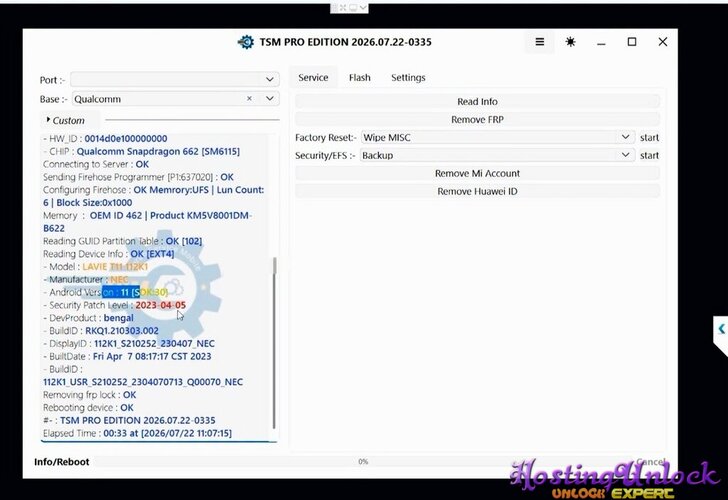Click the window title TSM PRO EDITION text
Viewport: 728px width, 500px height.
coord(345,42)
